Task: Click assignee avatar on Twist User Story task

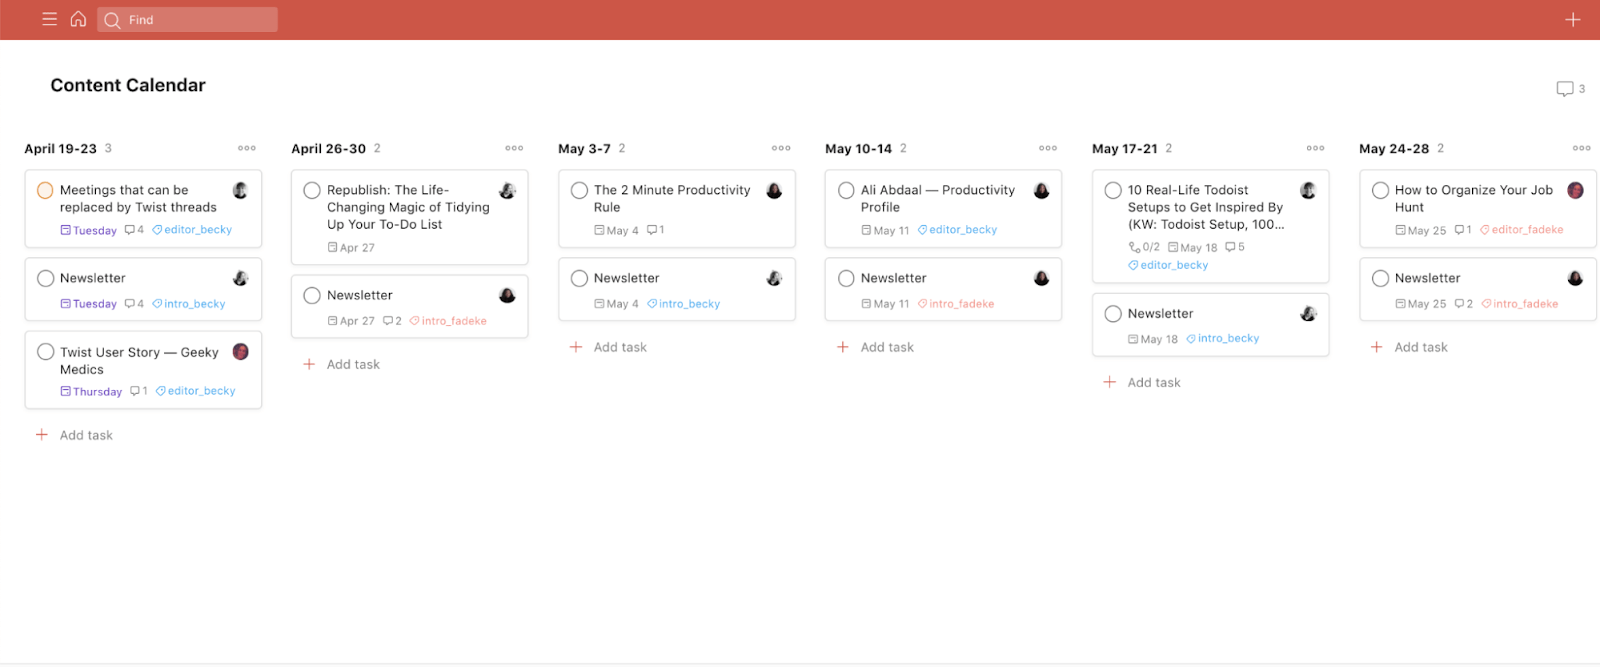Action: tap(241, 351)
